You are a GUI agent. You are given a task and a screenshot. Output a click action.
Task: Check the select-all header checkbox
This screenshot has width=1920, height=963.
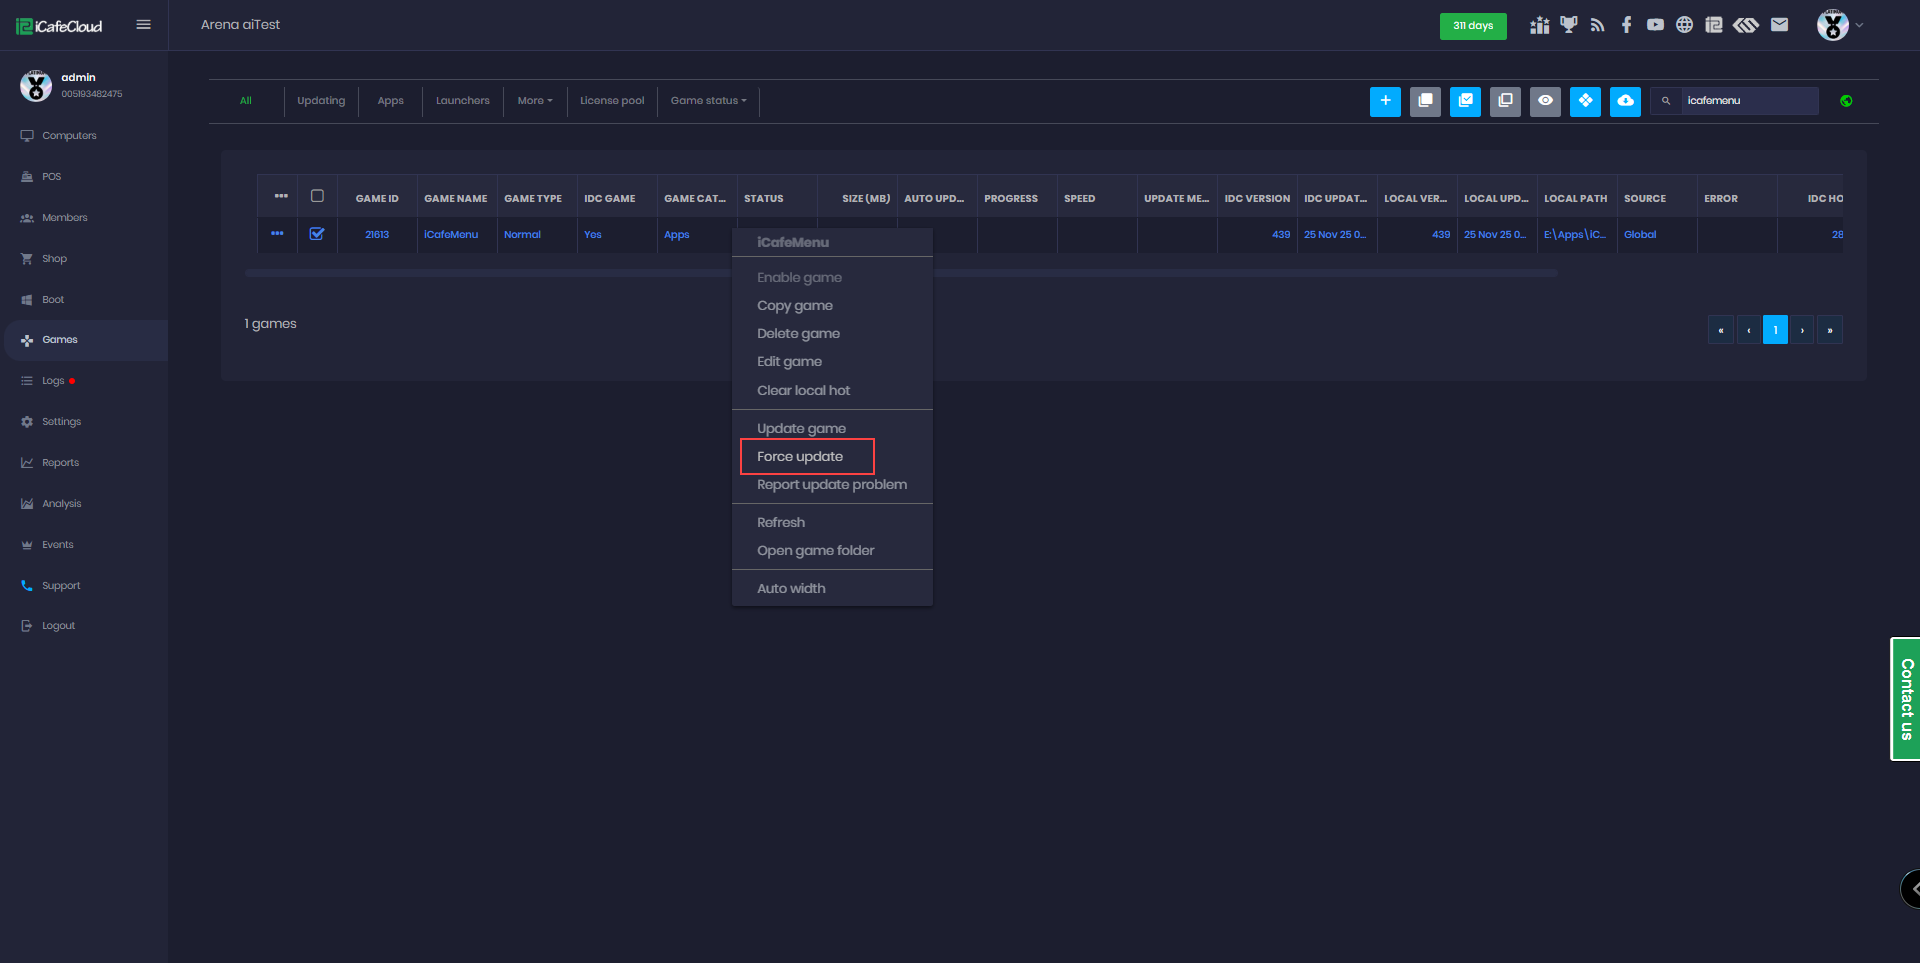click(x=317, y=197)
